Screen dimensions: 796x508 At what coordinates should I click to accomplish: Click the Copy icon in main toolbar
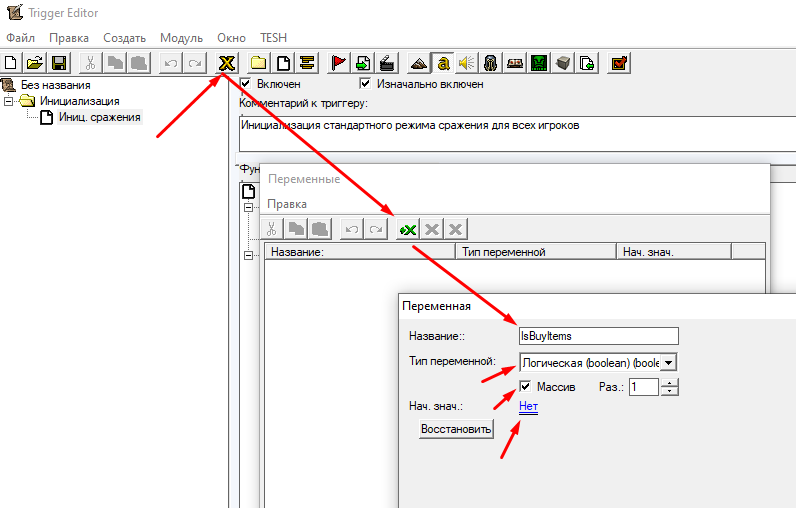pos(115,63)
